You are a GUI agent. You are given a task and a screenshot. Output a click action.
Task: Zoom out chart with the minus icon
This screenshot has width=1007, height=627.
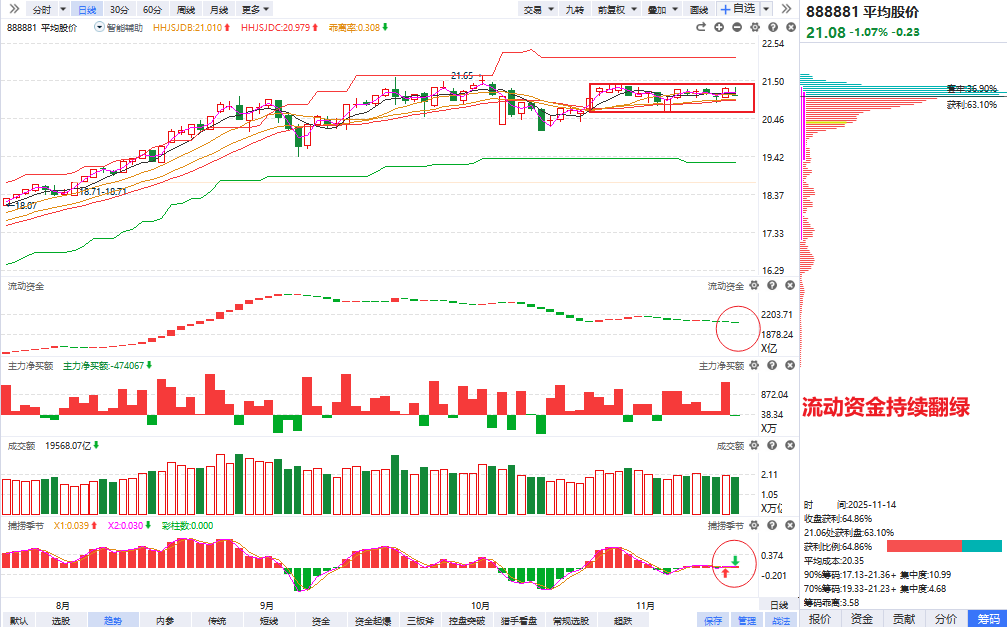[737, 27]
